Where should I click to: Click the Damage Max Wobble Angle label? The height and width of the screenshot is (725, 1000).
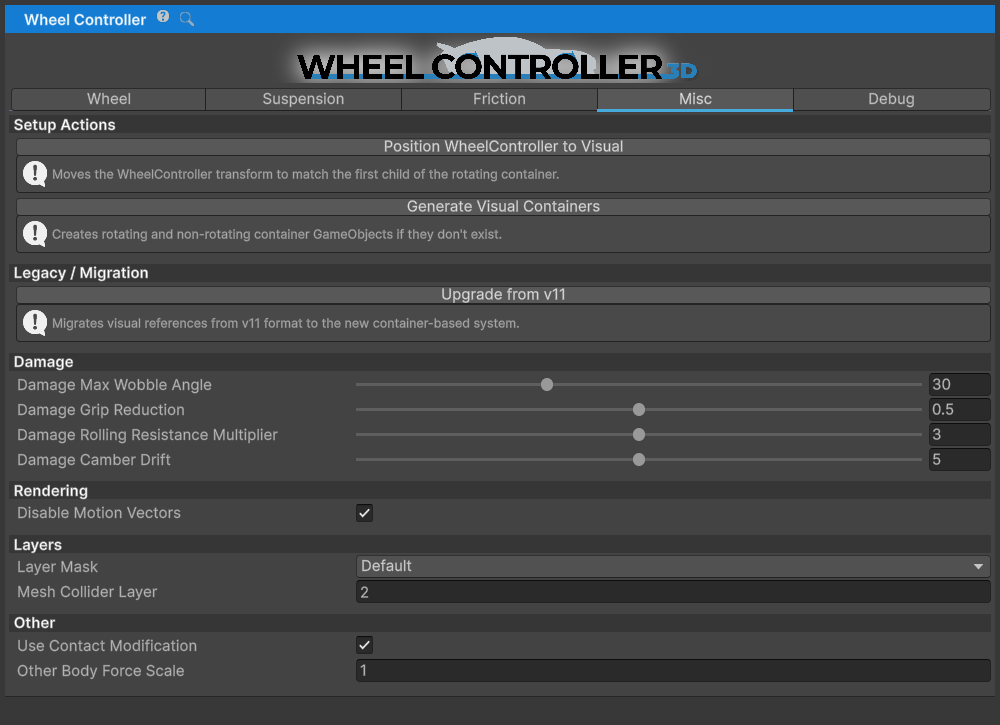tap(114, 385)
